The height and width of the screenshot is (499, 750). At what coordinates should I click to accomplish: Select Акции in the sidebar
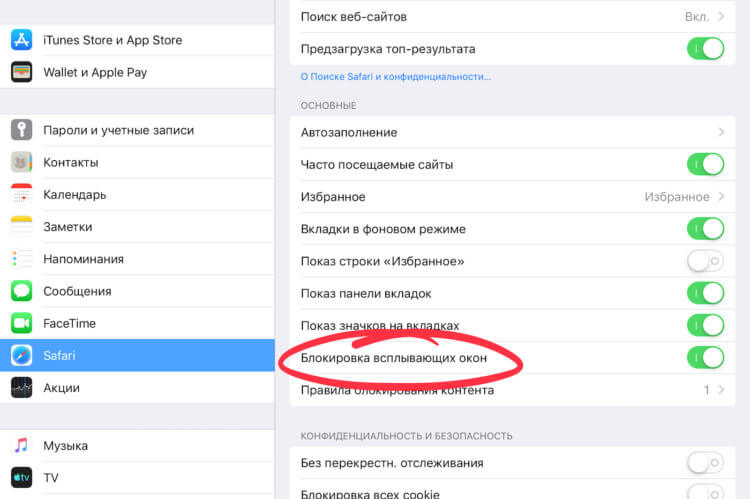pos(137,388)
